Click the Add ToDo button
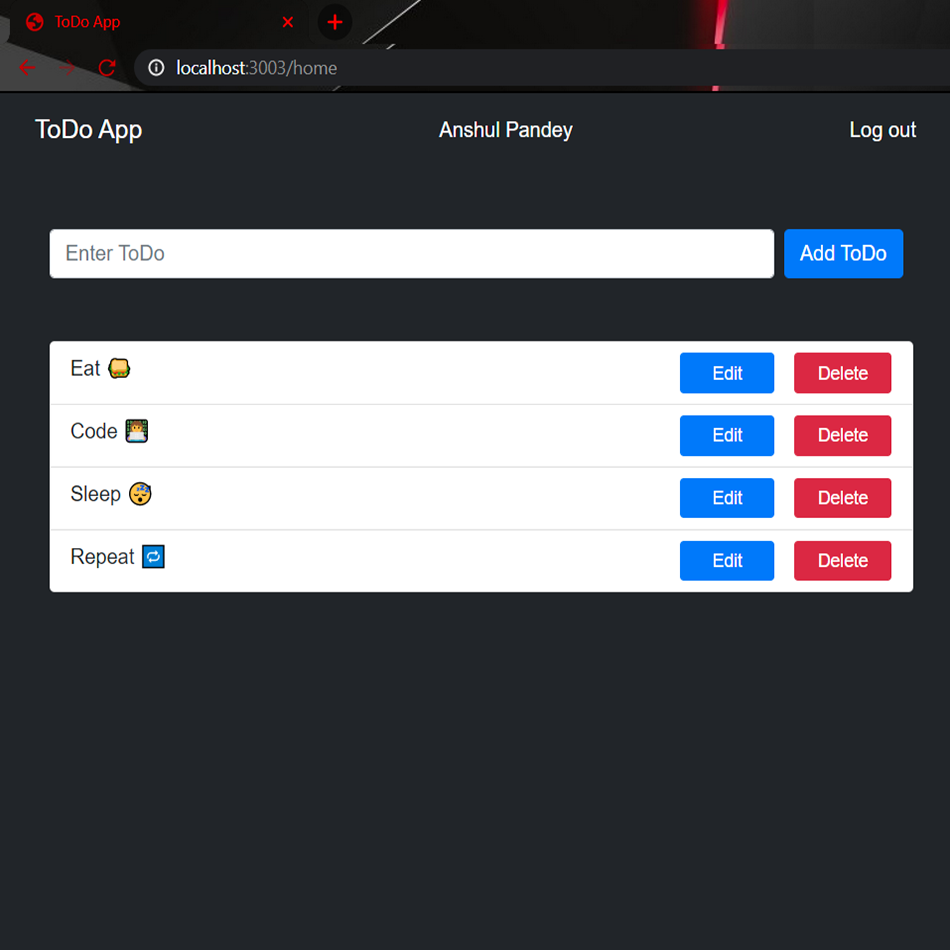The image size is (950, 950). coord(843,253)
